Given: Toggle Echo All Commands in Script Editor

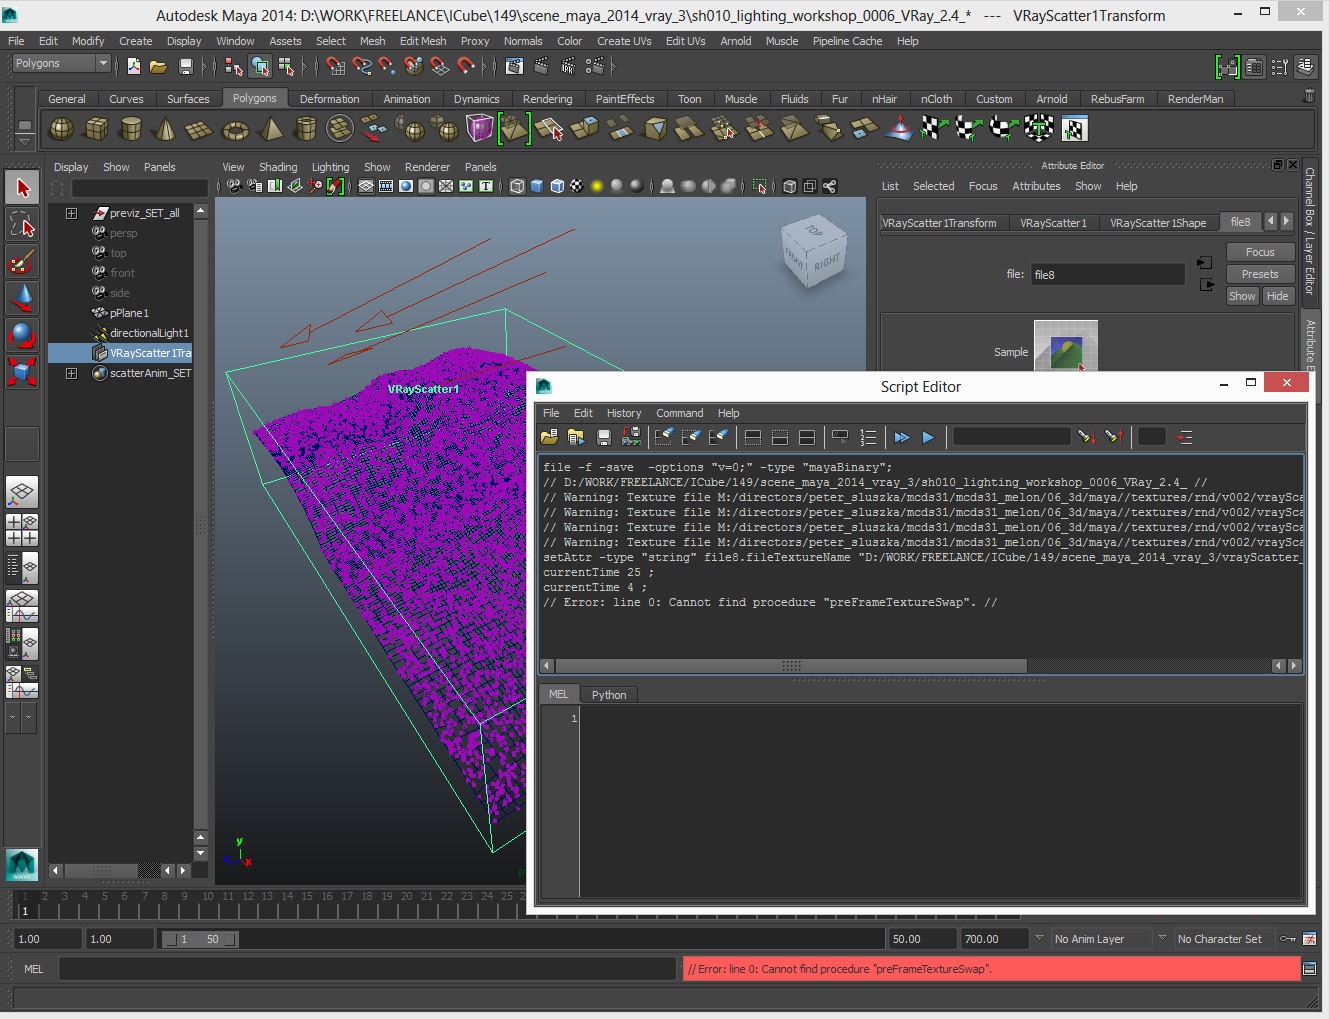Looking at the screenshot, I should [x=840, y=437].
